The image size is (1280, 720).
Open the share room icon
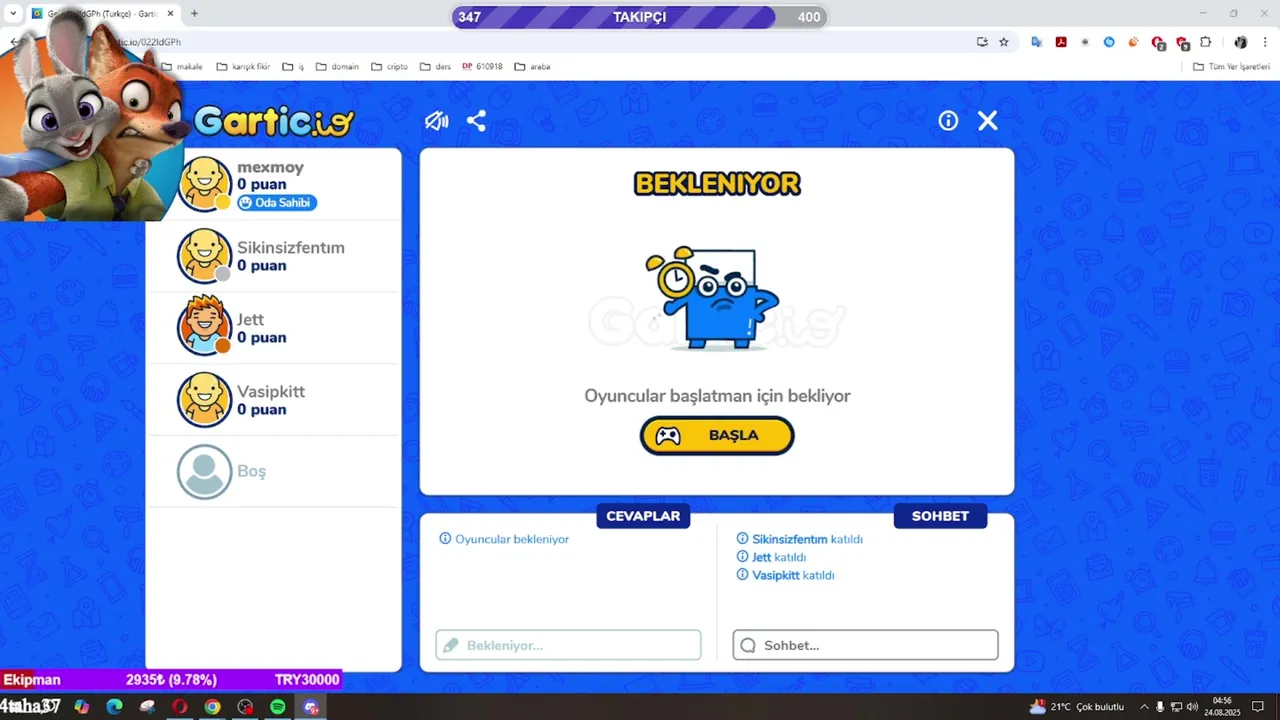(476, 121)
